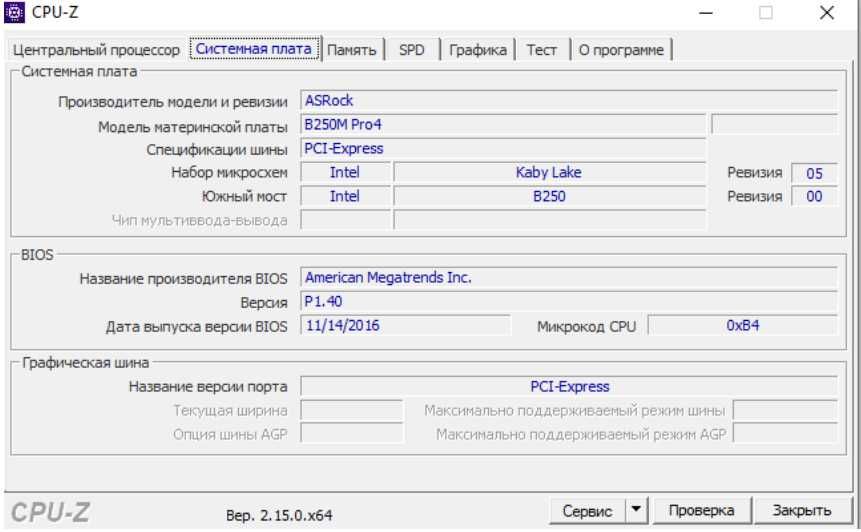This screenshot has width=861, height=532.
Task: Click the Проверка button
Action: (x=701, y=511)
